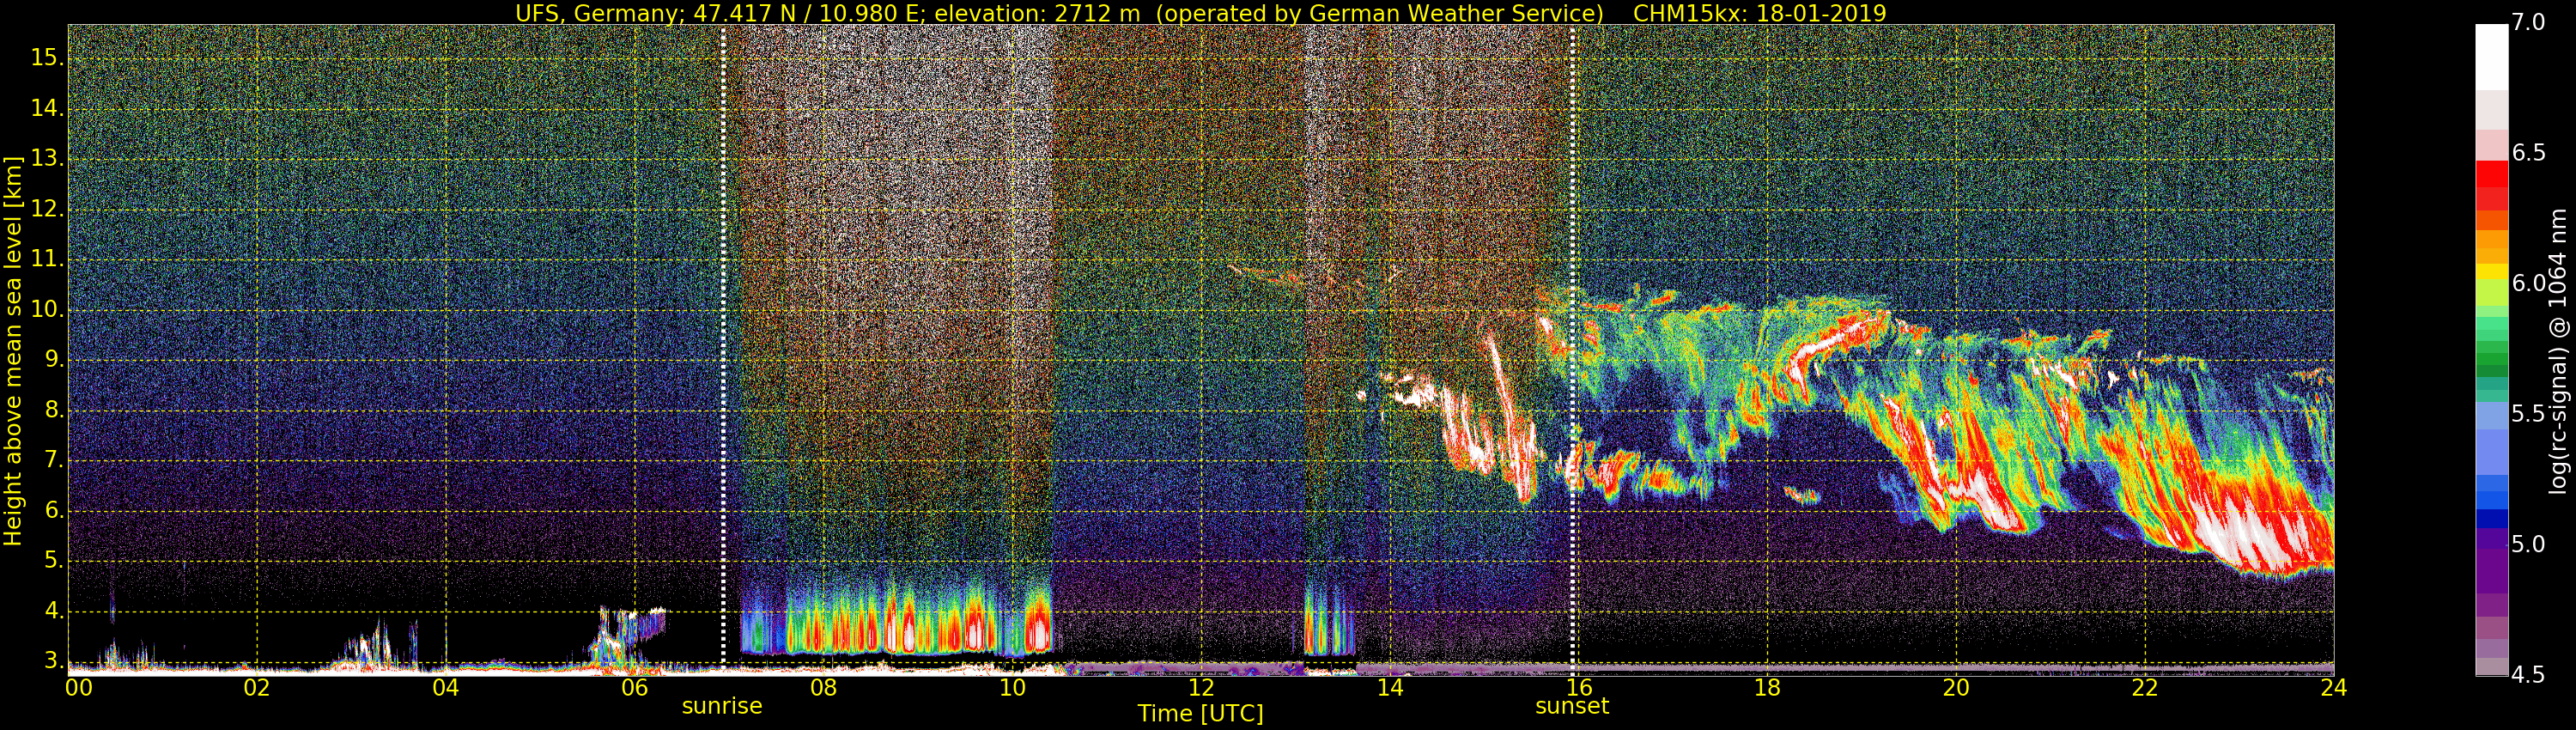Click the colorbar '6.0' value label
The height and width of the screenshot is (730, 2576).
coord(2528,284)
